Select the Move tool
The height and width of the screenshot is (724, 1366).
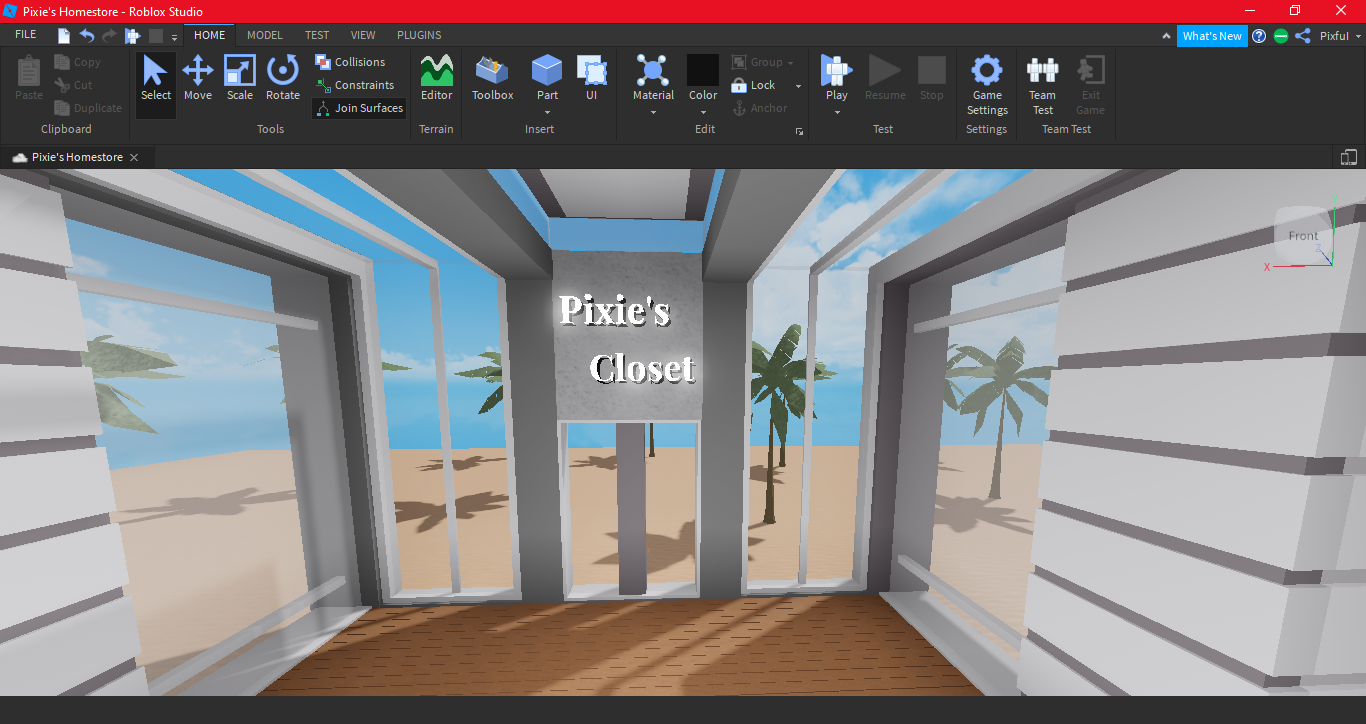pos(198,78)
